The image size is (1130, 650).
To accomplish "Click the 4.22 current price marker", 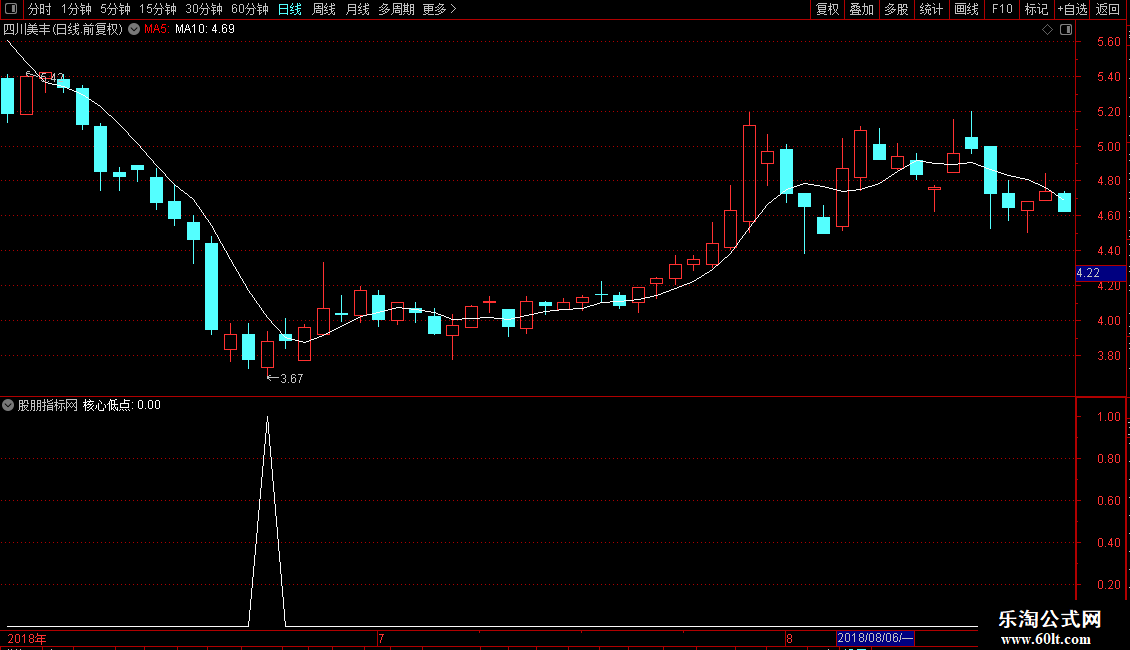I will point(1100,273).
